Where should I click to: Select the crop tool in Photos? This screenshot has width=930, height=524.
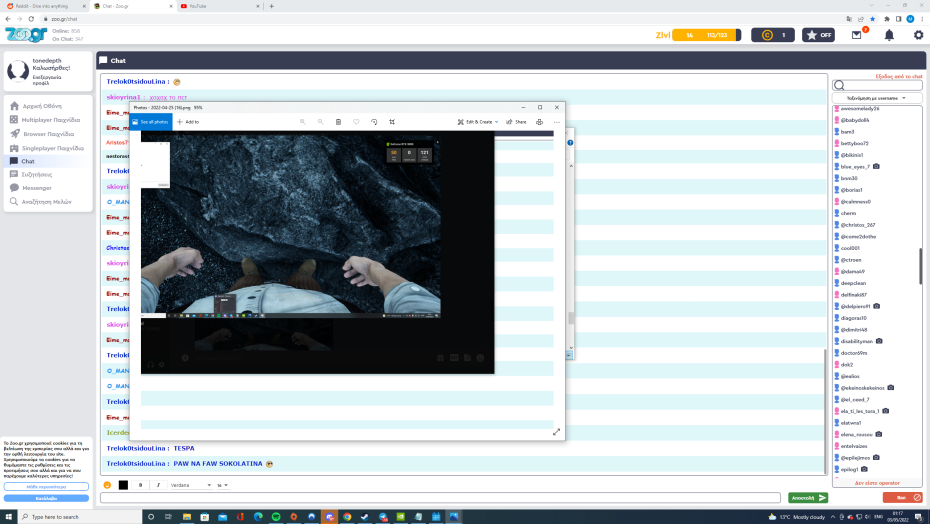tap(392, 122)
